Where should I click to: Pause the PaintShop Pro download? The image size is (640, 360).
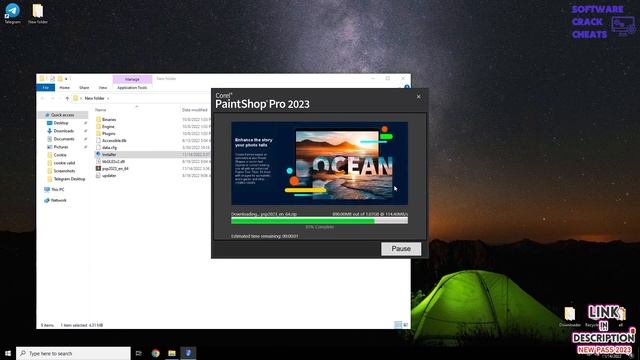401,249
